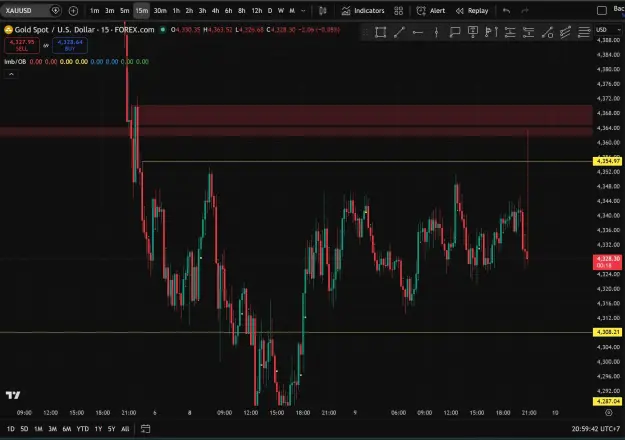This screenshot has width=625, height=440.
Task: Click the flag icon inside the XAUUSD box
Action: (55, 11)
